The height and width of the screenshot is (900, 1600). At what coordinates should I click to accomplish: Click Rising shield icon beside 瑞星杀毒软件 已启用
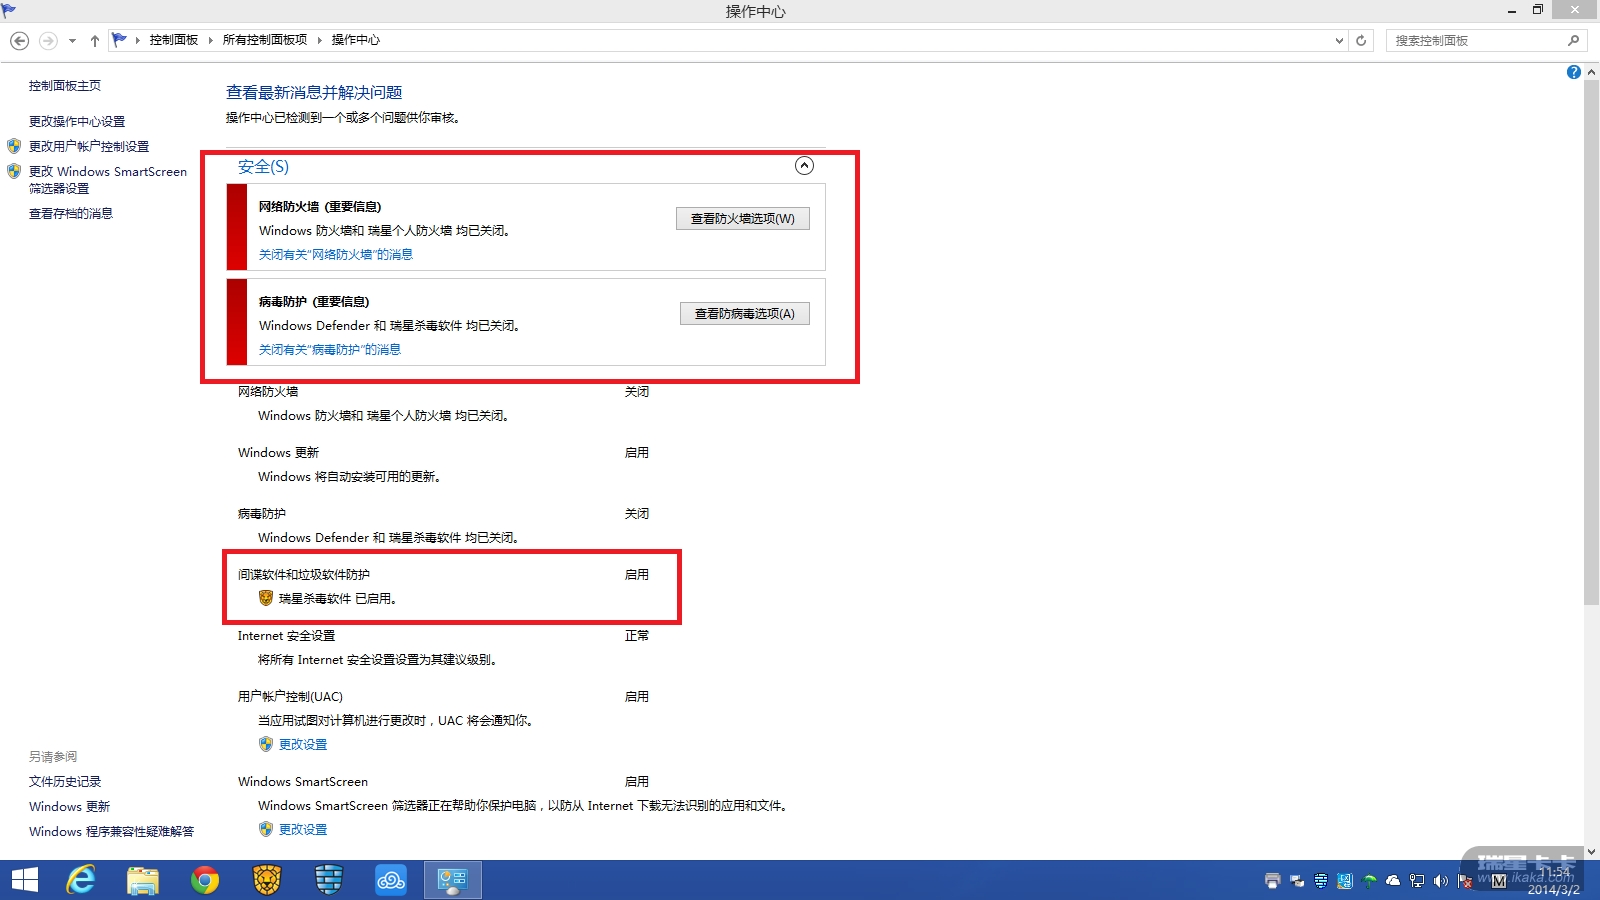click(x=266, y=598)
